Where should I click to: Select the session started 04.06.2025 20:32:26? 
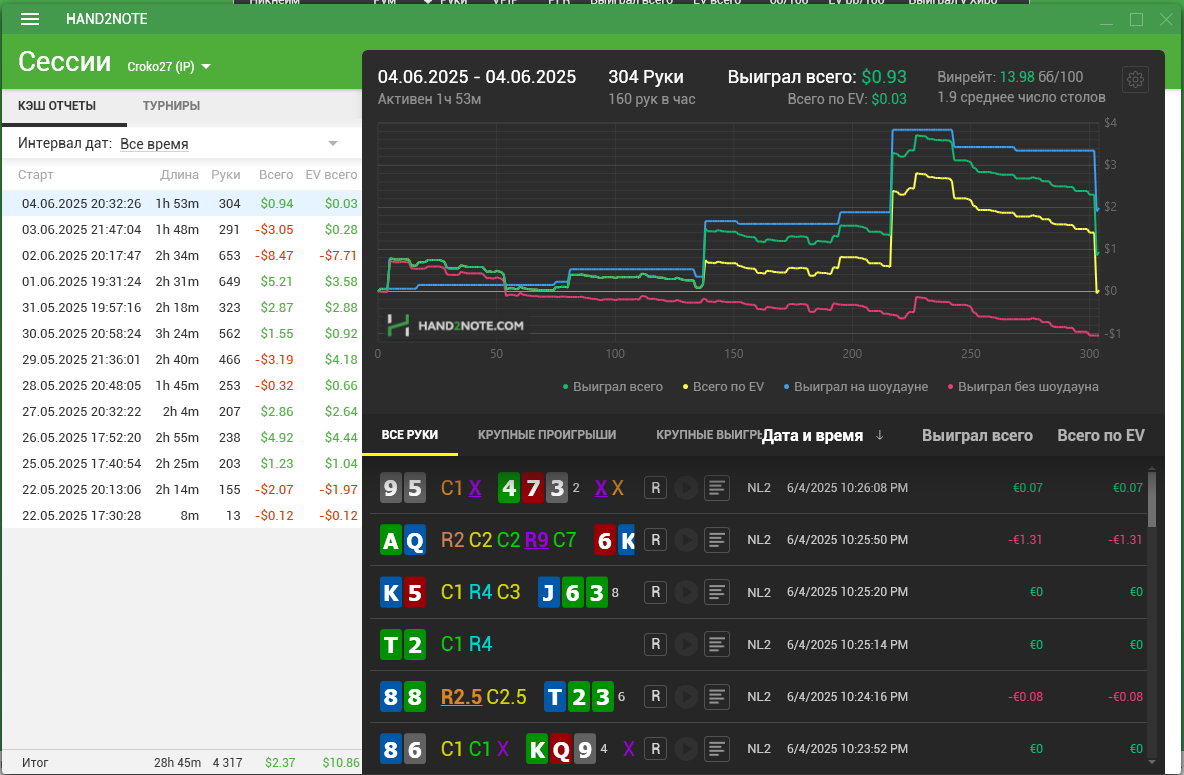181,203
